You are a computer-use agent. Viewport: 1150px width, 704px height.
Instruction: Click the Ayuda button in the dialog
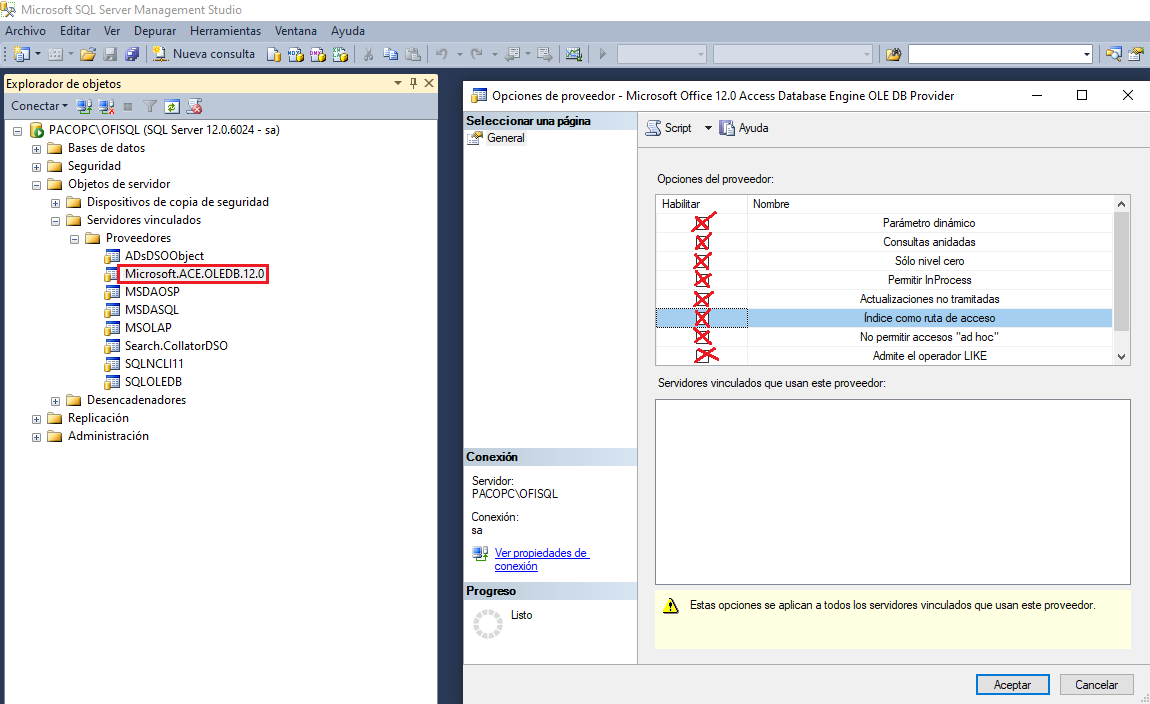pos(744,128)
